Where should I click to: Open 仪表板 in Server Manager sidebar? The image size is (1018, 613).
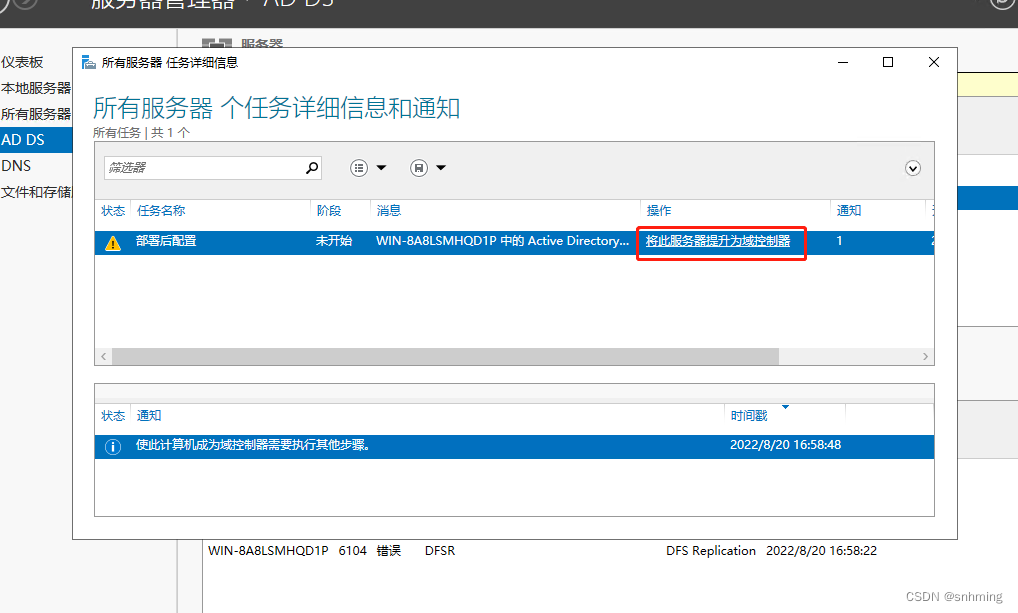[22, 62]
